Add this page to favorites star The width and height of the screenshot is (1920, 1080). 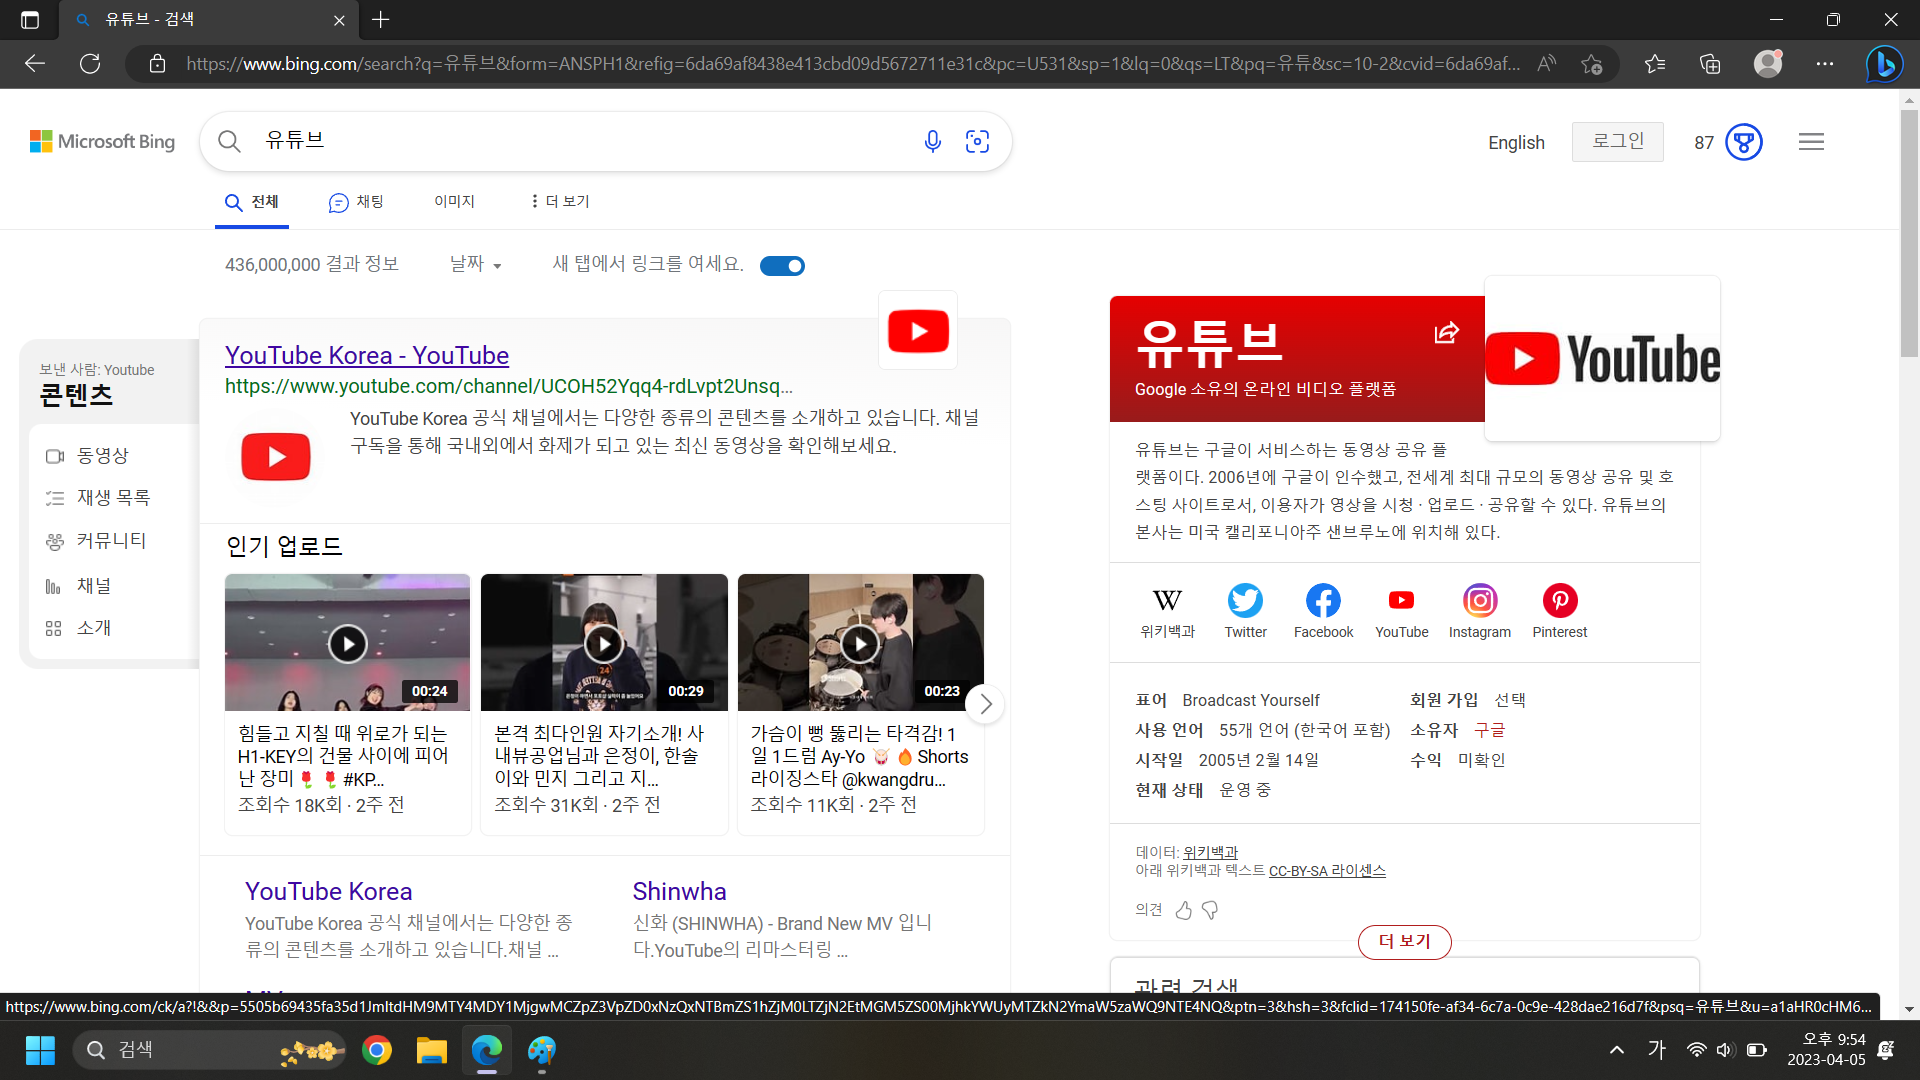[1592, 64]
